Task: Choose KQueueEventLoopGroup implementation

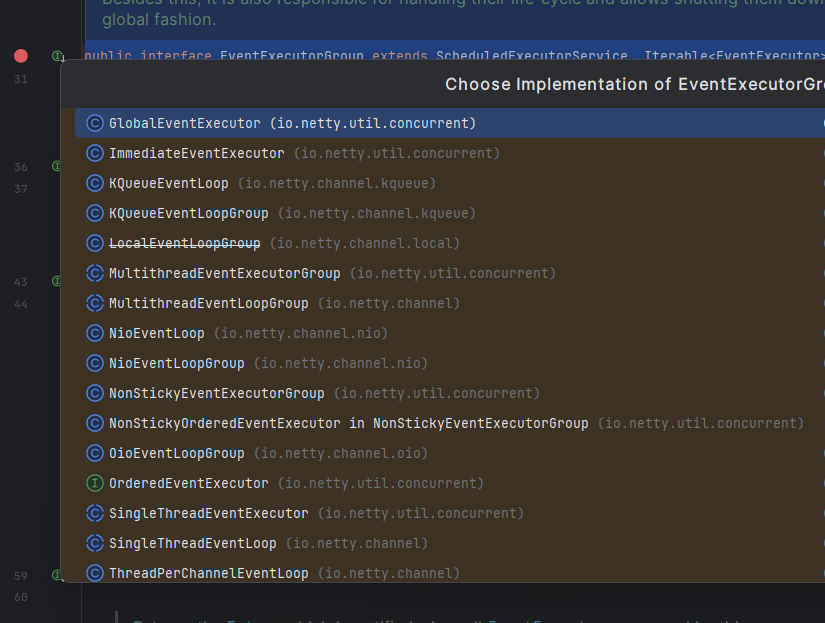Action: (x=450, y=213)
